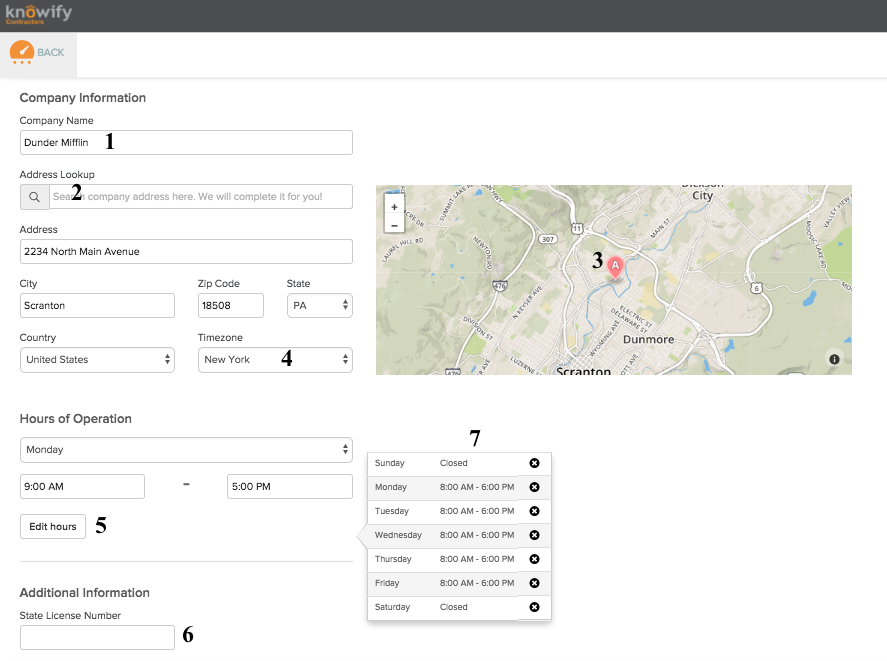Click the Dunmore label on the map
Image resolution: width=887 pixels, height=661 pixels.
point(648,340)
